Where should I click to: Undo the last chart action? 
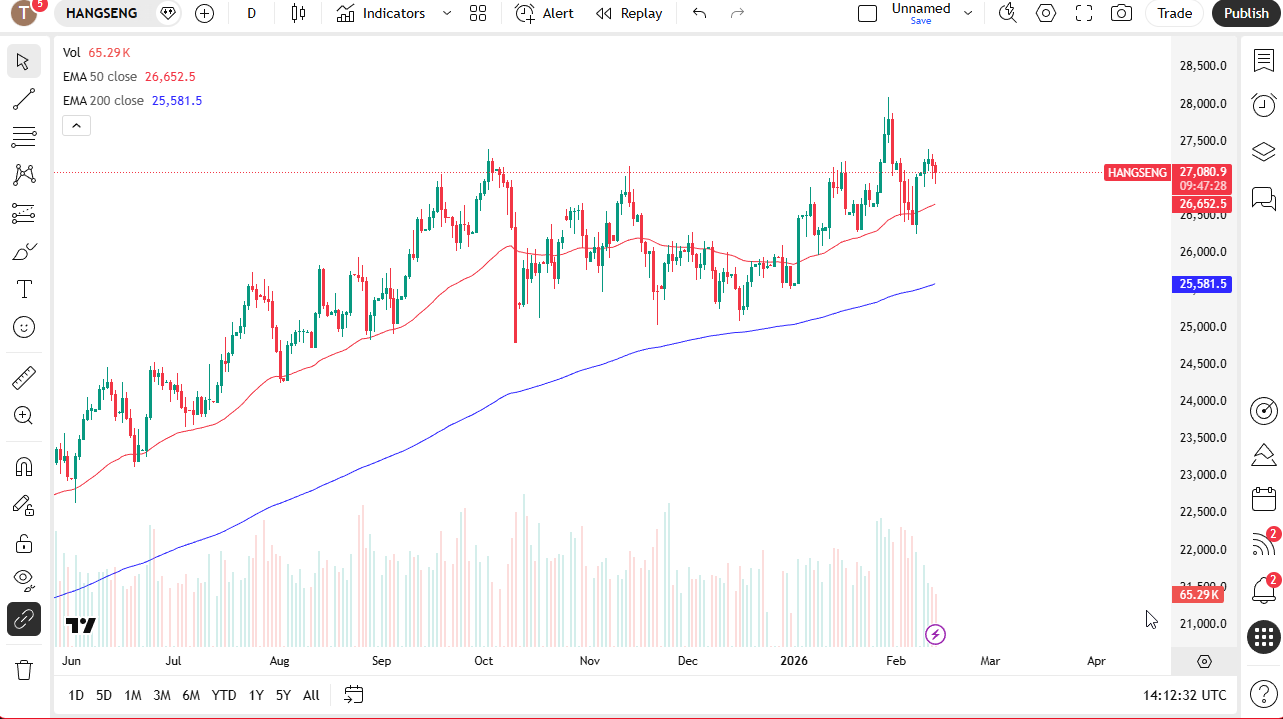click(699, 13)
